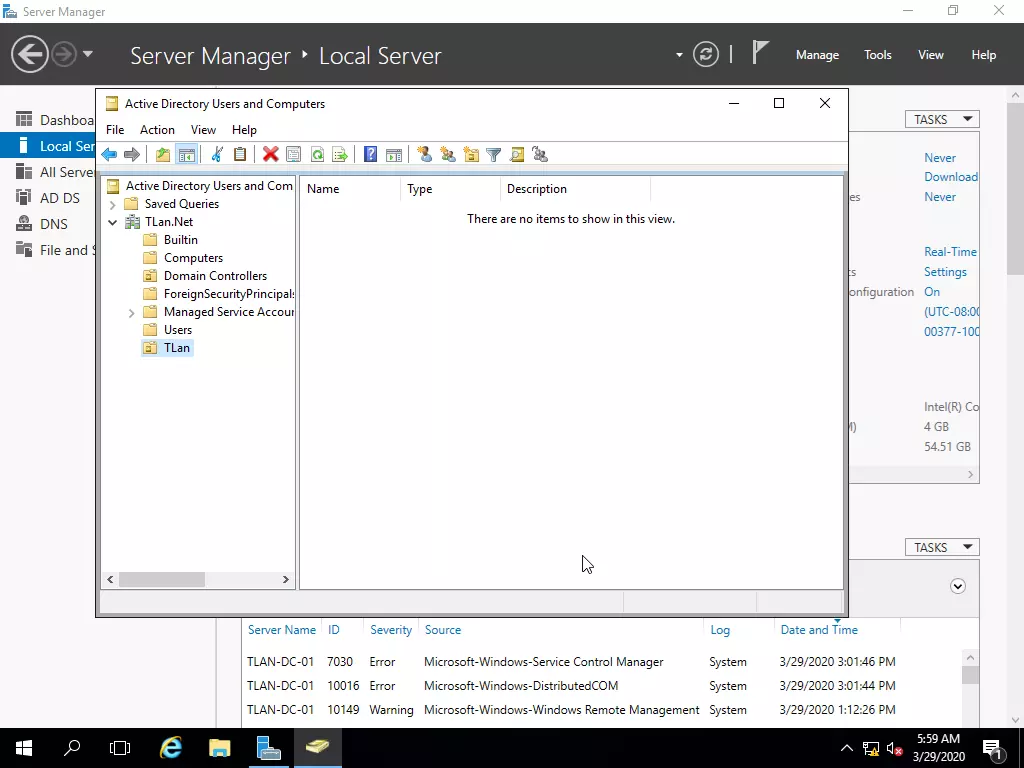Click tree pane scroll right arrow

click(x=285, y=579)
